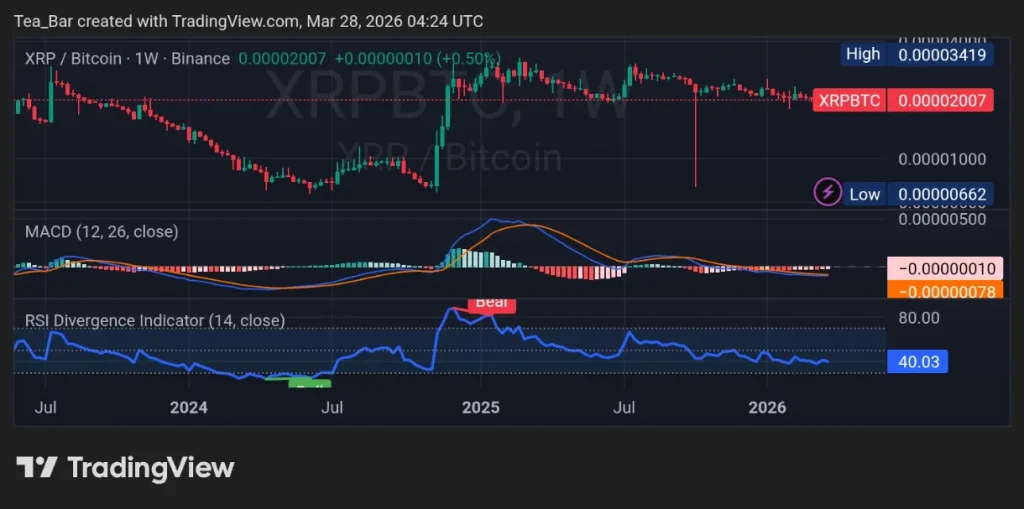This screenshot has height=509, width=1024.
Task: Select the 0.00000662 low value
Action: tap(942, 194)
